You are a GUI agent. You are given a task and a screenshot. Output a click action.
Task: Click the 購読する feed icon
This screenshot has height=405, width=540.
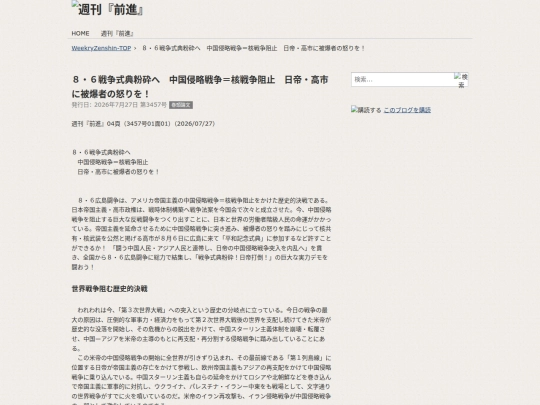(x=366, y=110)
